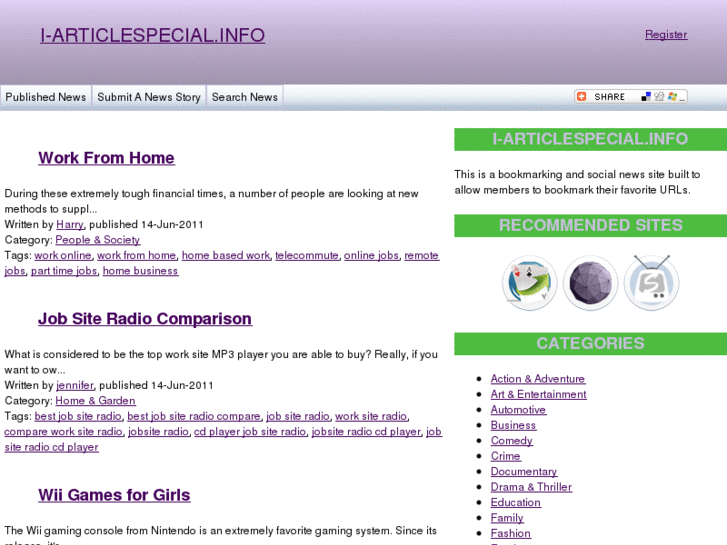Open the TV antenna recommended site icon
Viewport: 727px width, 545px height.
coord(651,283)
